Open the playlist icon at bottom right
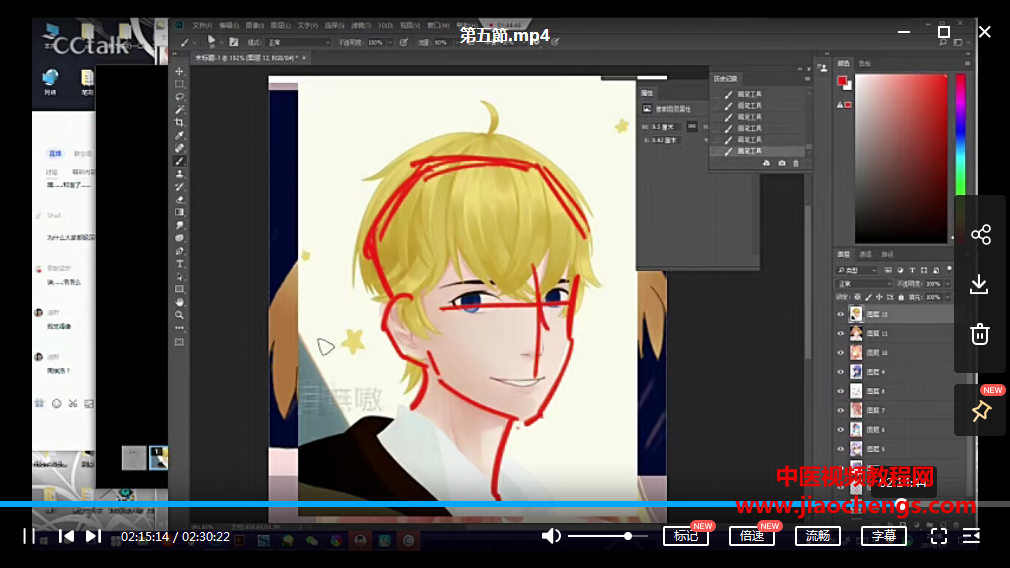Image resolution: width=1010 pixels, height=568 pixels. 971,536
